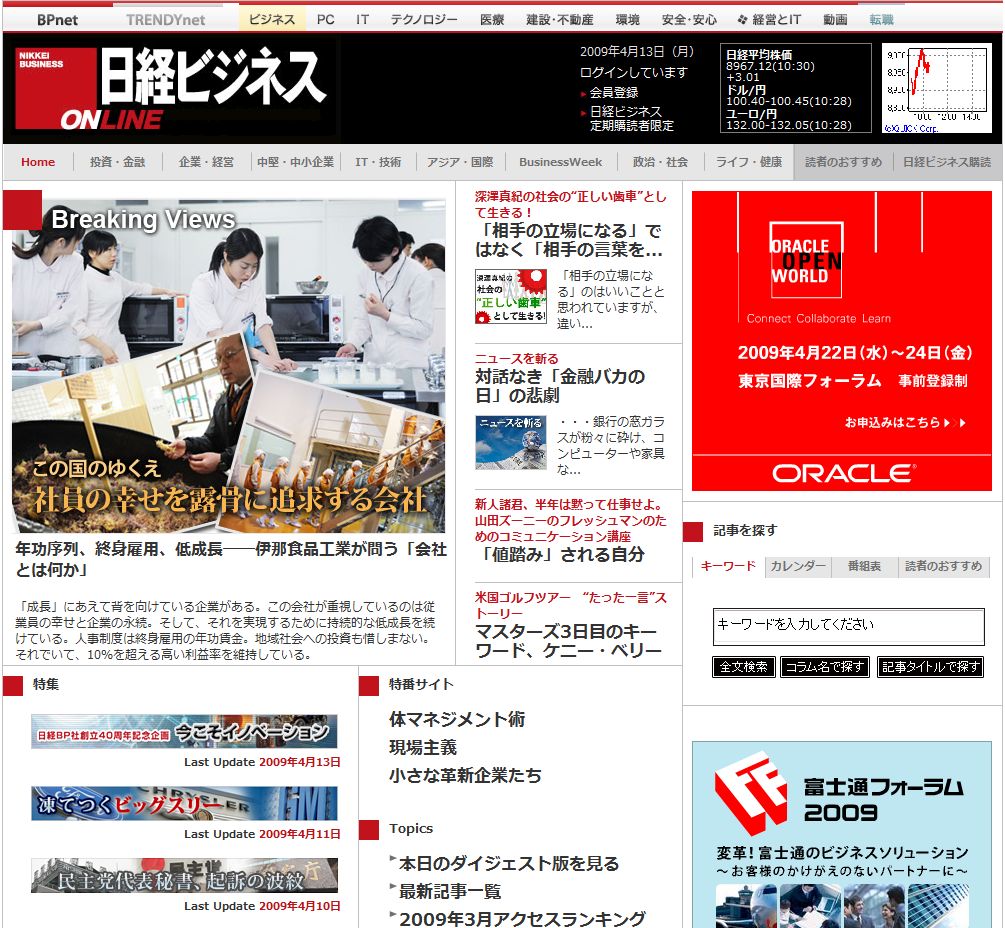
Task: Click the keyword search input field
Action: 848,626
